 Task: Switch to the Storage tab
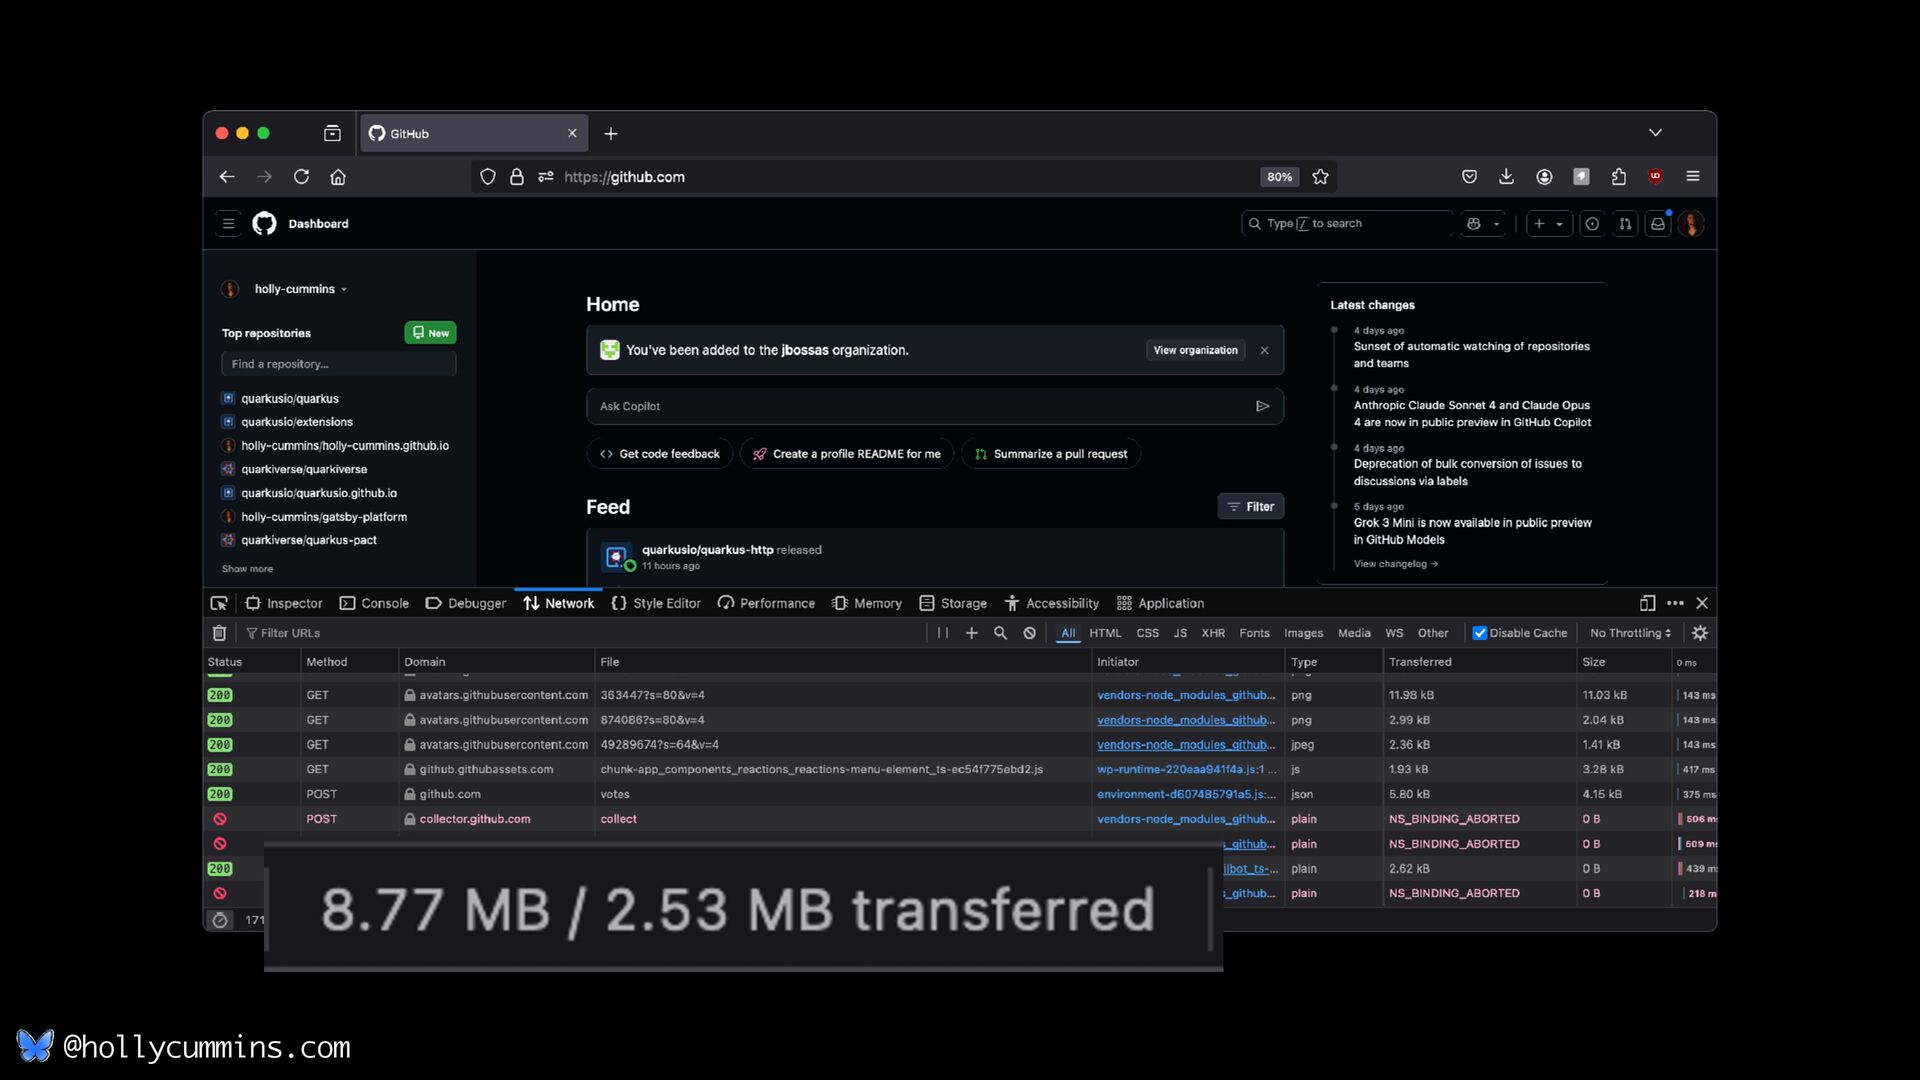[x=953, y=603]
